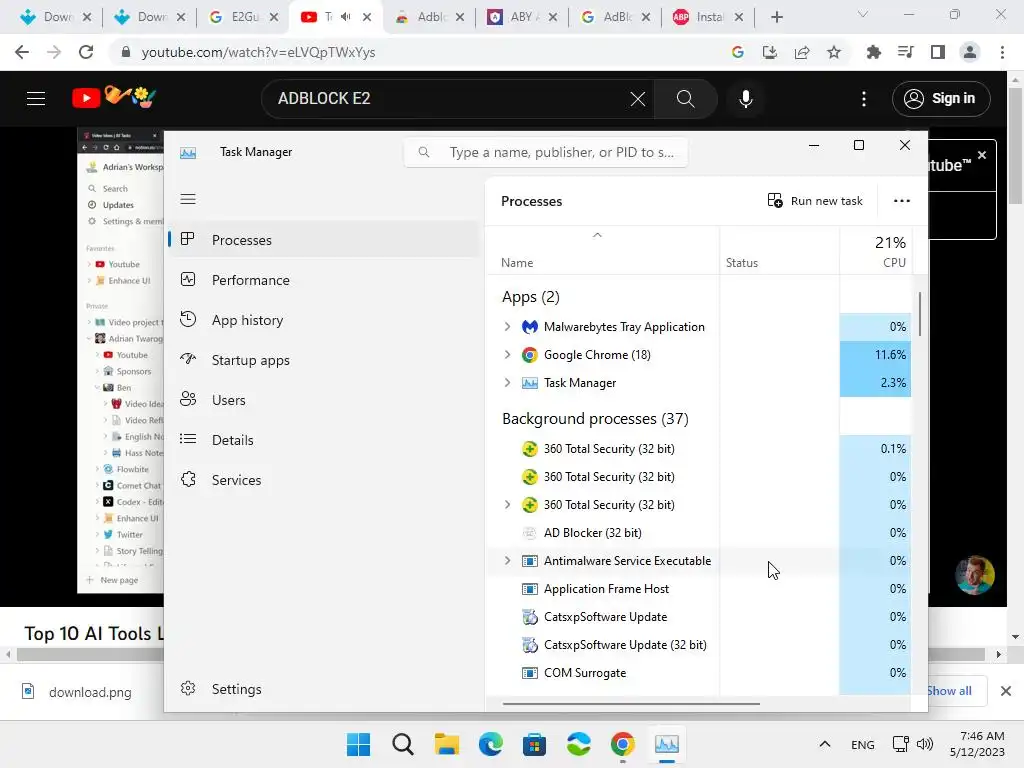
Task: Open Windows taskbar Search
Action: (x=402, y=744)
